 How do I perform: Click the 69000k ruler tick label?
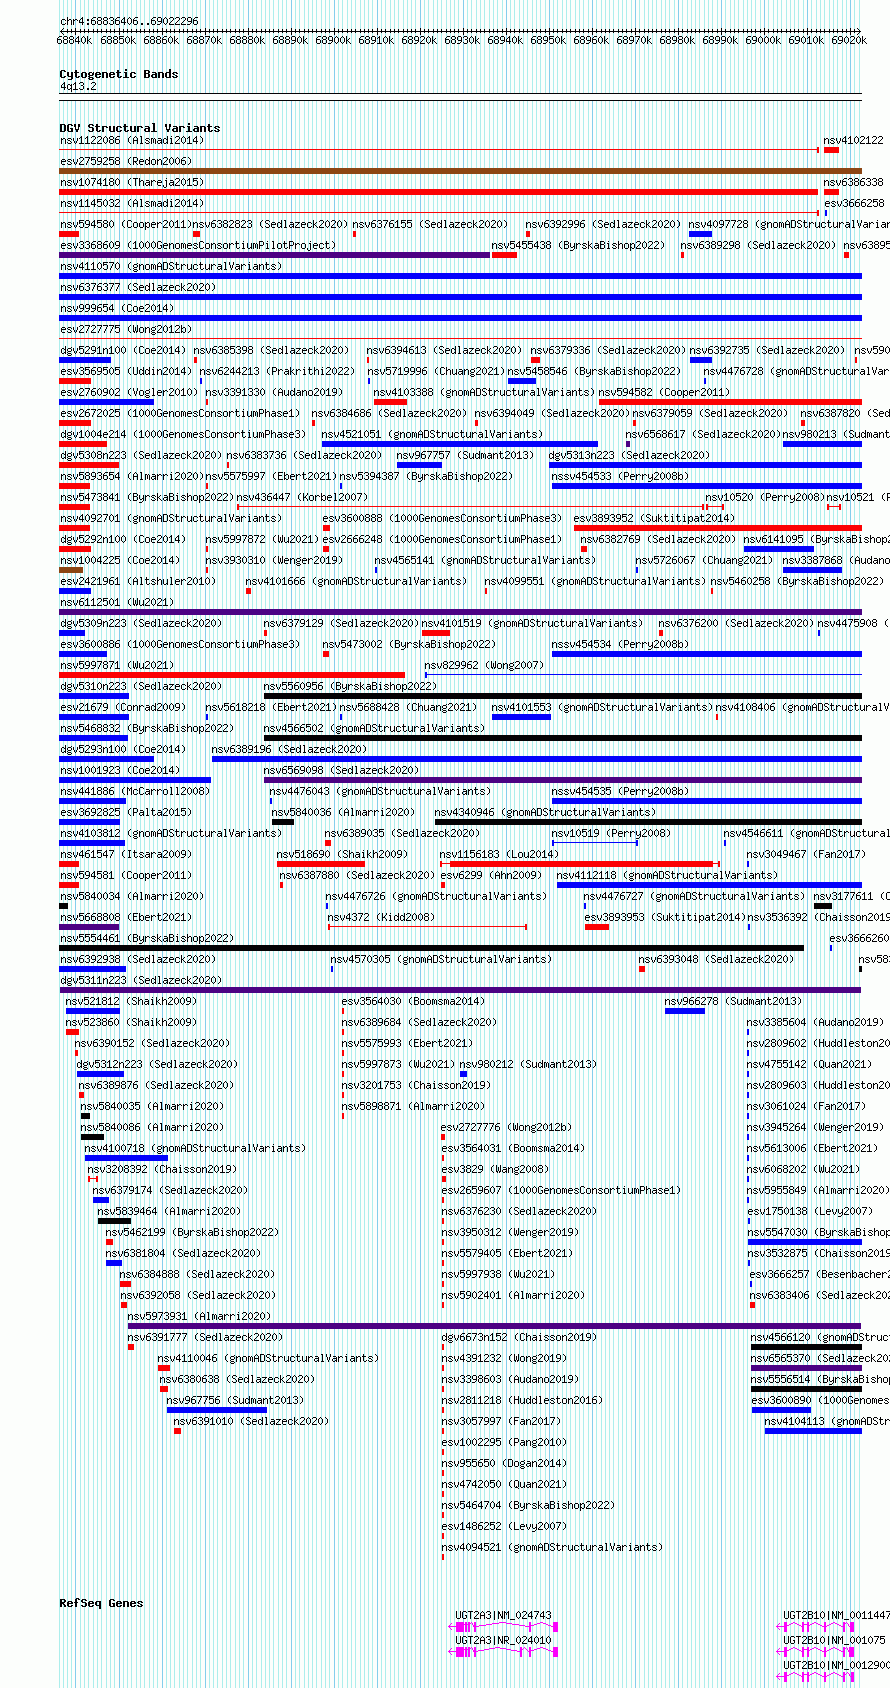pos(763,40)
